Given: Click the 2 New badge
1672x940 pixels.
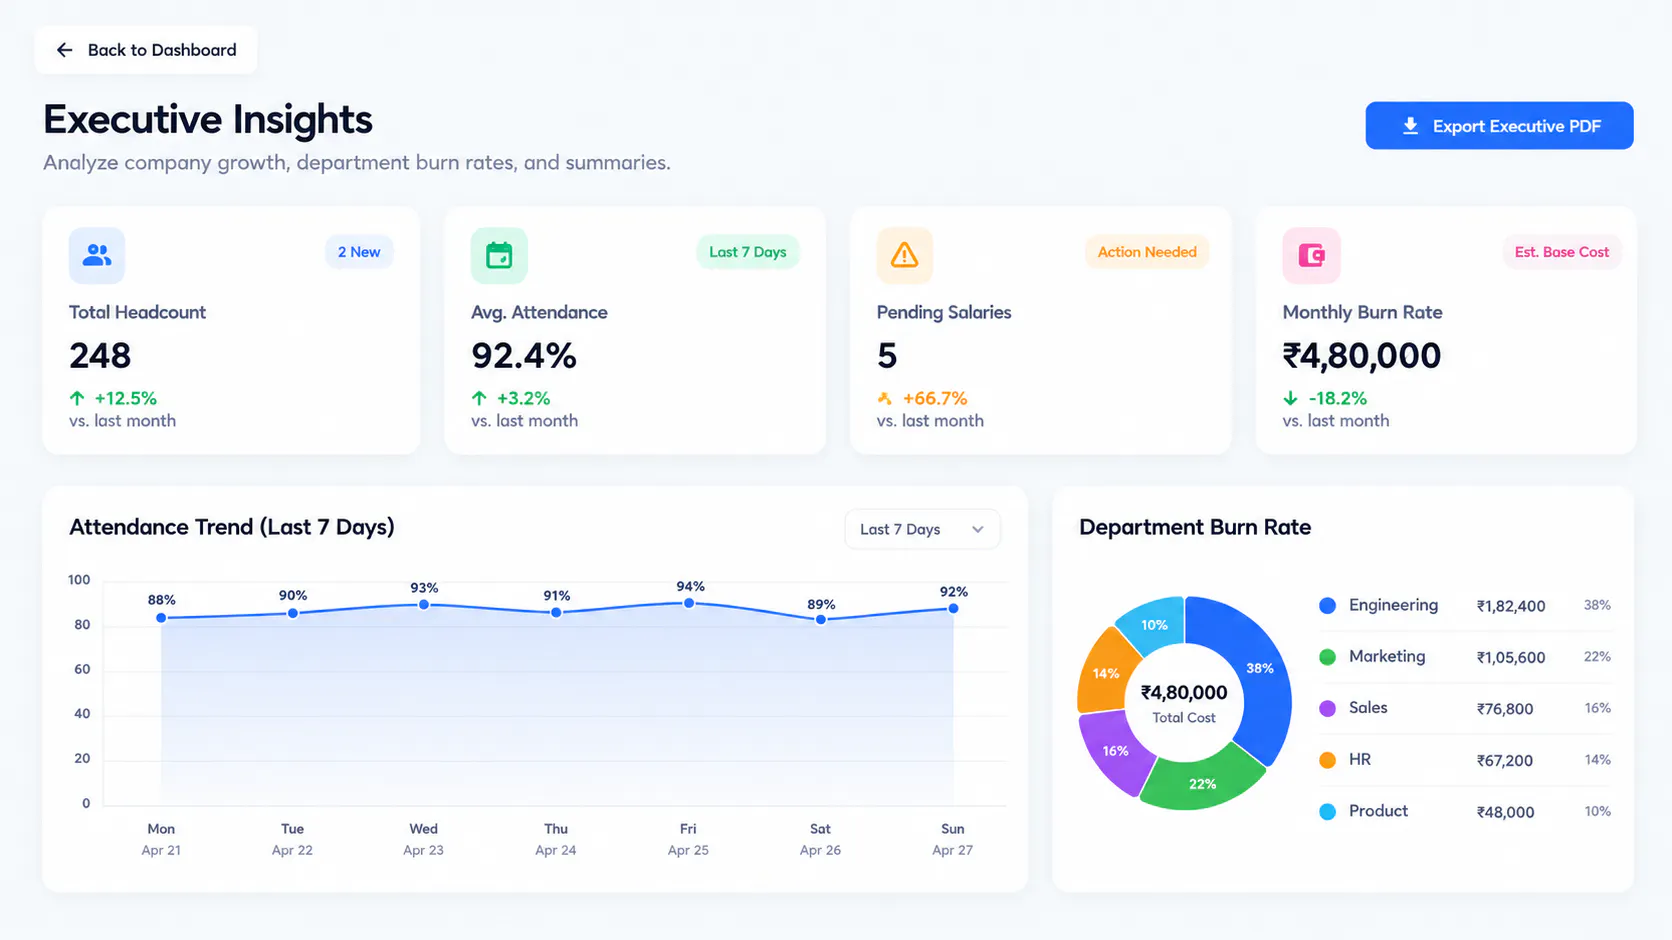Looking at the screenshot, I should [359, 252].
